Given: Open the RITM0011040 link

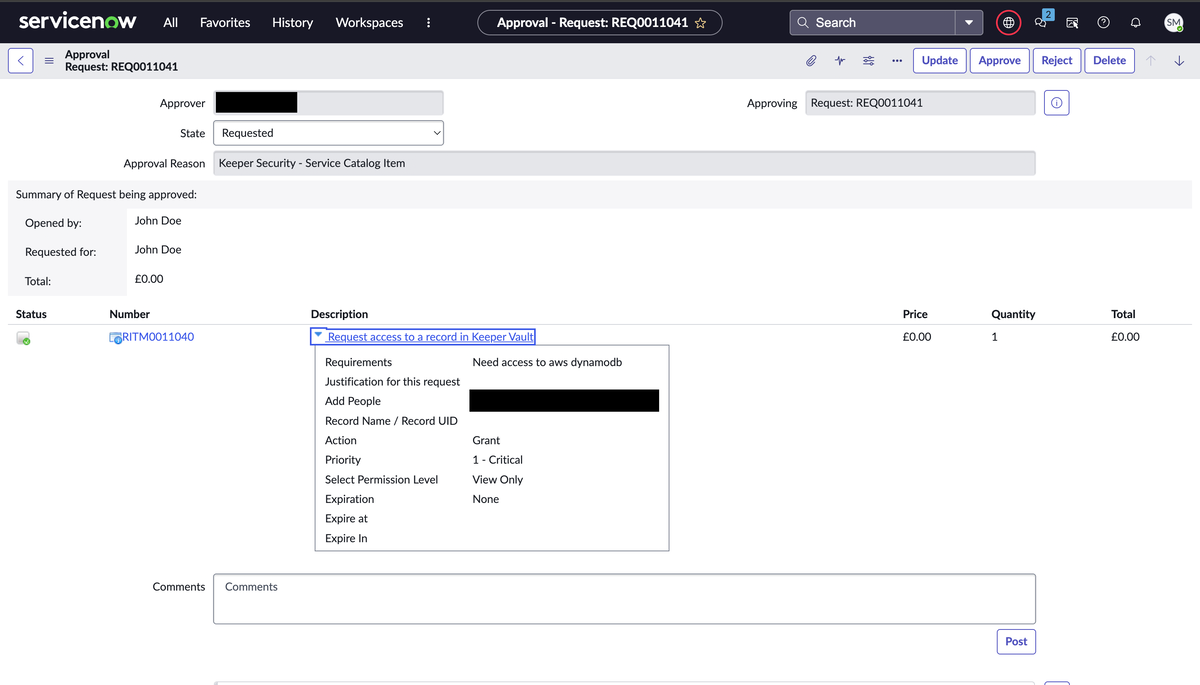Looking at the screenshot, I should click(157, 337).
